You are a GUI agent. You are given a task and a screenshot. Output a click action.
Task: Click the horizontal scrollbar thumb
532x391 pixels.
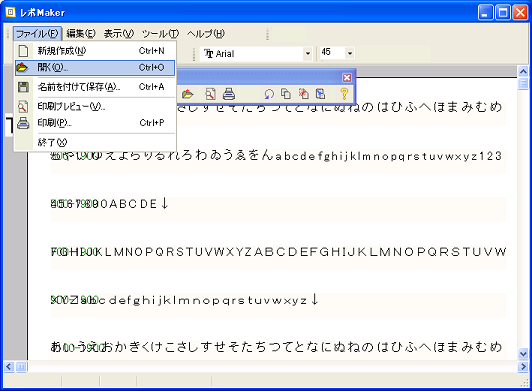point(21,367)
